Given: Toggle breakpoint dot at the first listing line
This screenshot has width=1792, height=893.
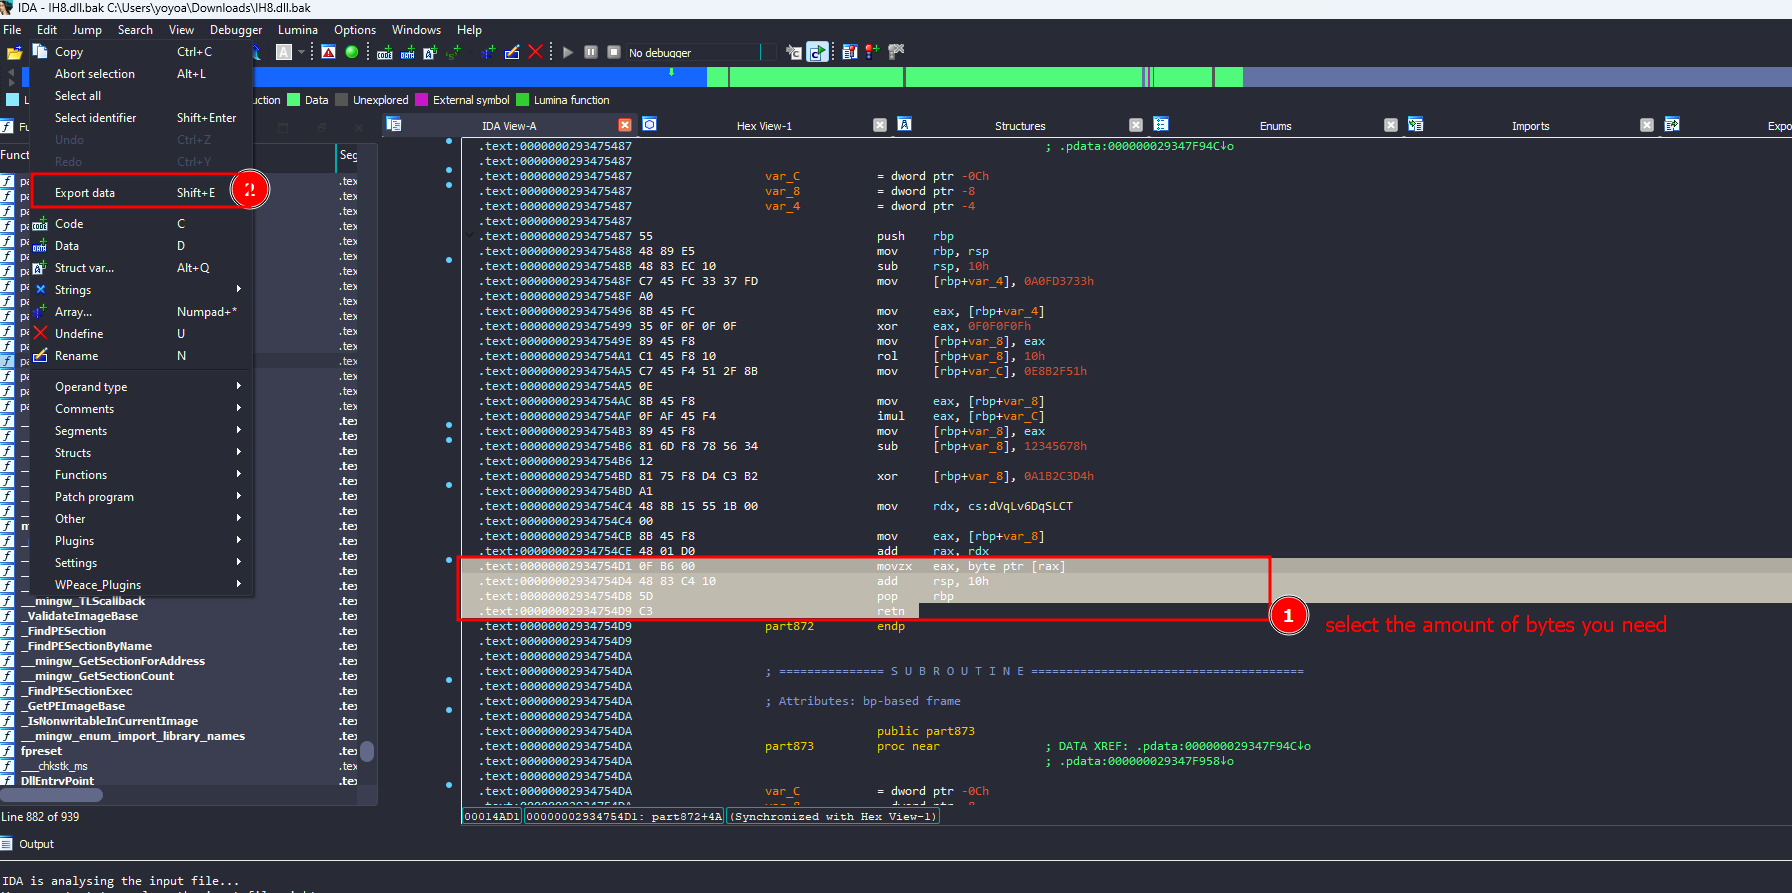Looking at the screenshot, I should (449, 141).
